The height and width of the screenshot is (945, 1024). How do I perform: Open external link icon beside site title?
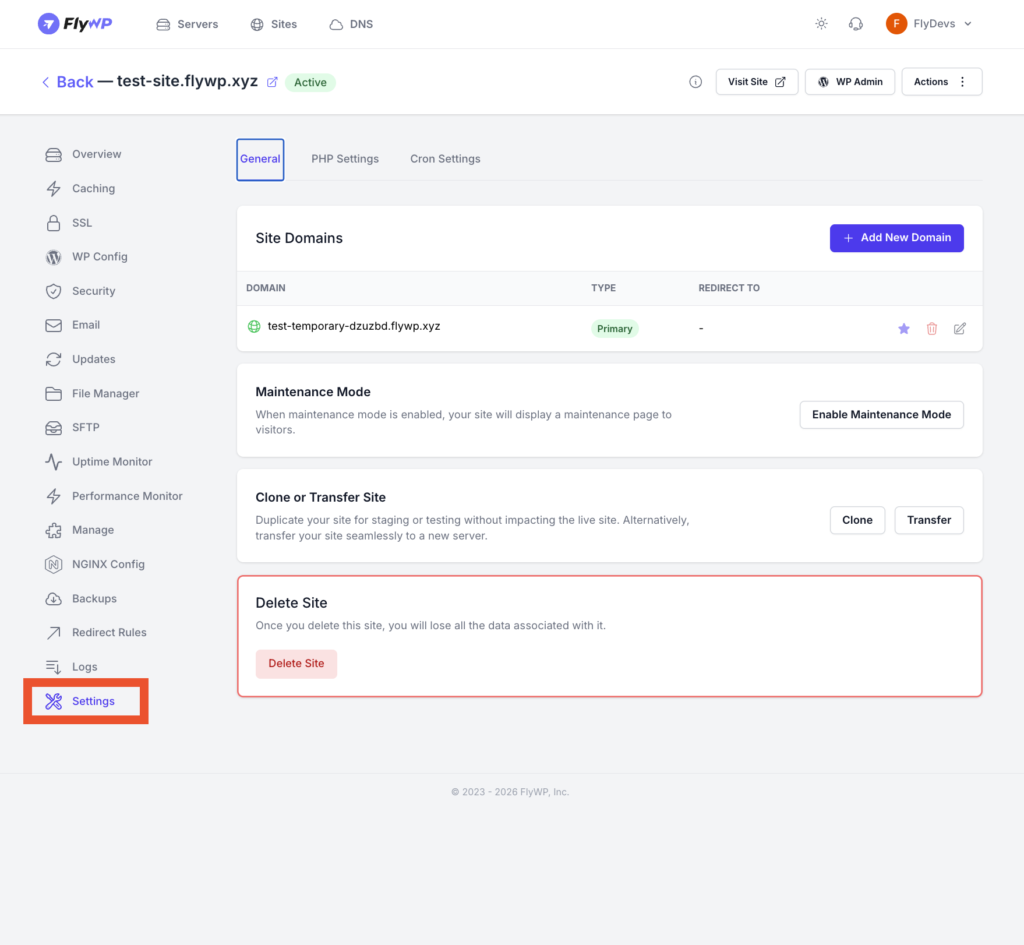click(272, 82)
